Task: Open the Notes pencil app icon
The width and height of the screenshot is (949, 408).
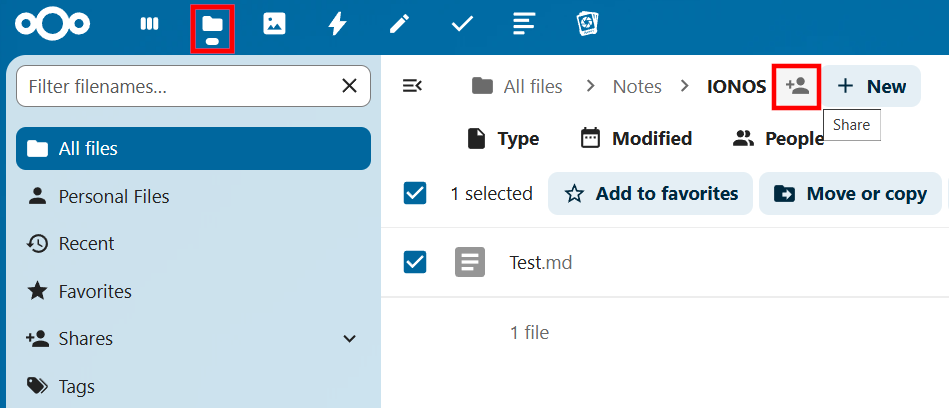Action: [400, 24]
